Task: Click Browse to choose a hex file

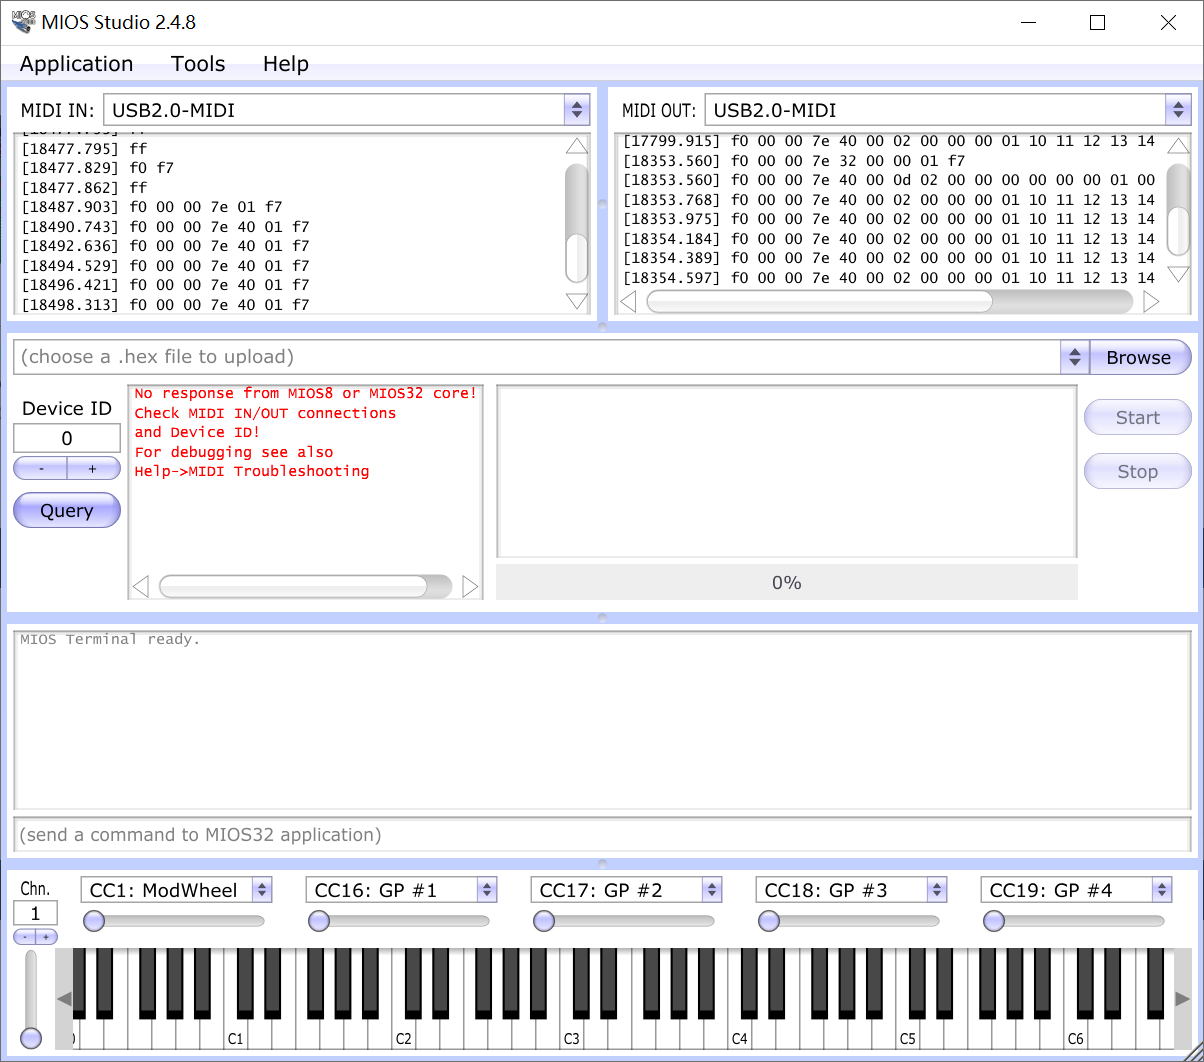Action: click(x=1138, y=357)
